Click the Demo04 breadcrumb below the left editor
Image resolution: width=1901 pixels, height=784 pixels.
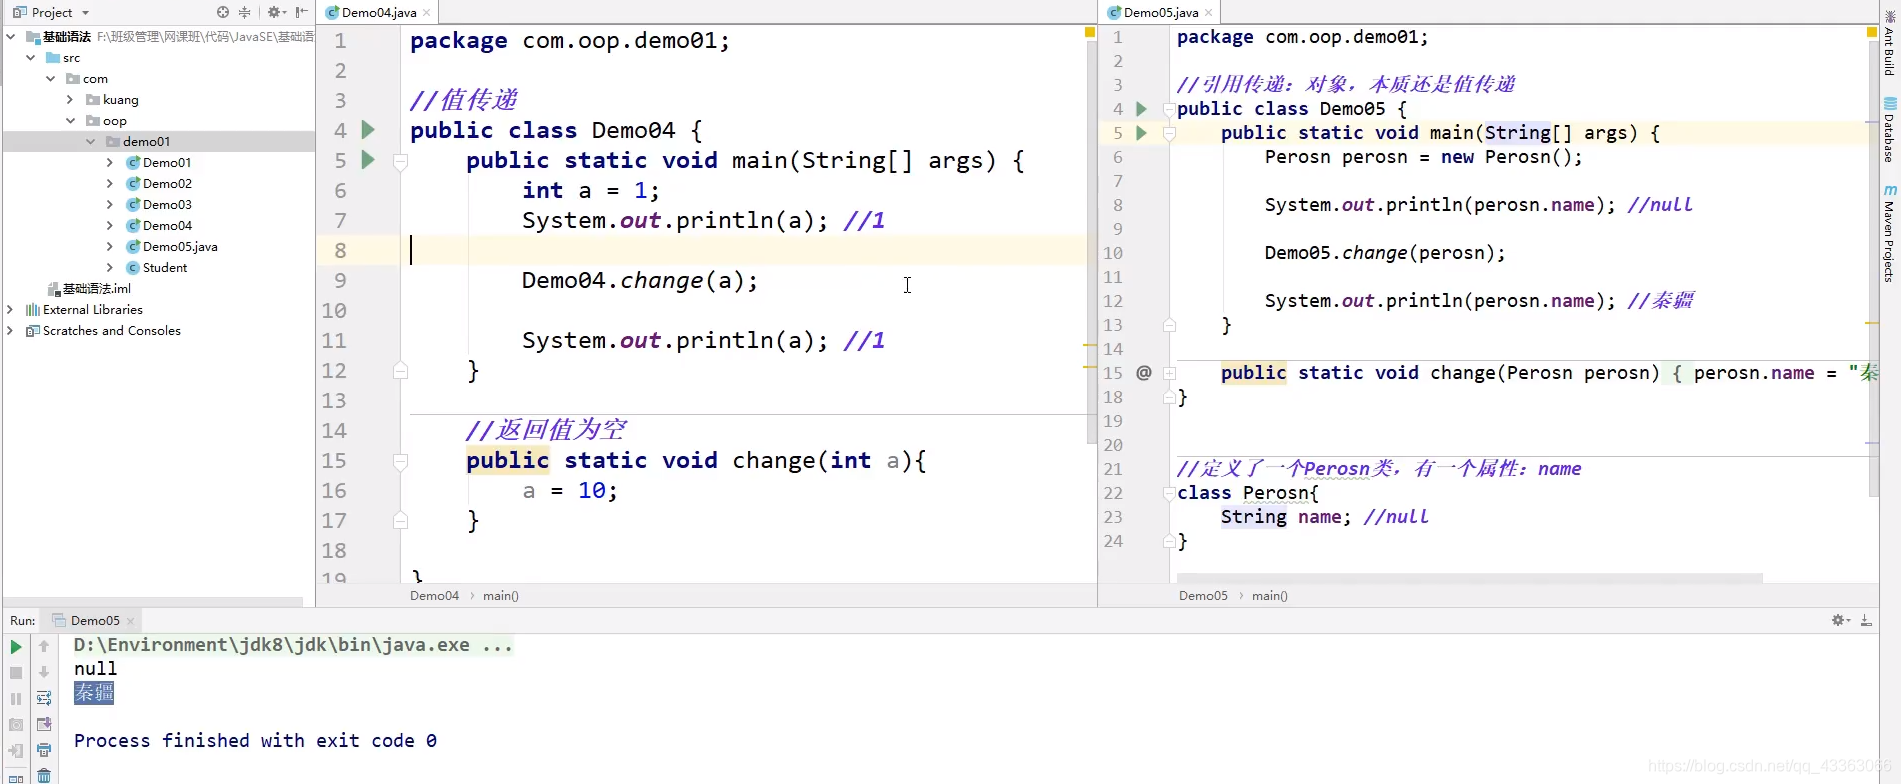coord(434,596)
